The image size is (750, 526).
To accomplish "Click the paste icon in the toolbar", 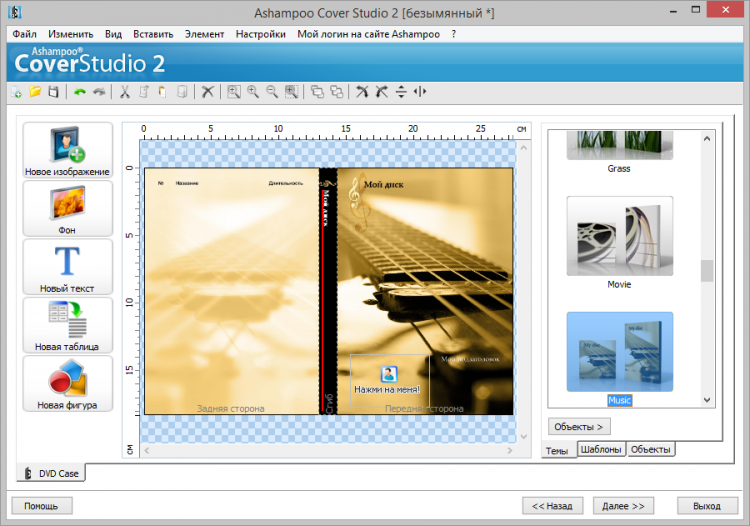I will point(163,92).
